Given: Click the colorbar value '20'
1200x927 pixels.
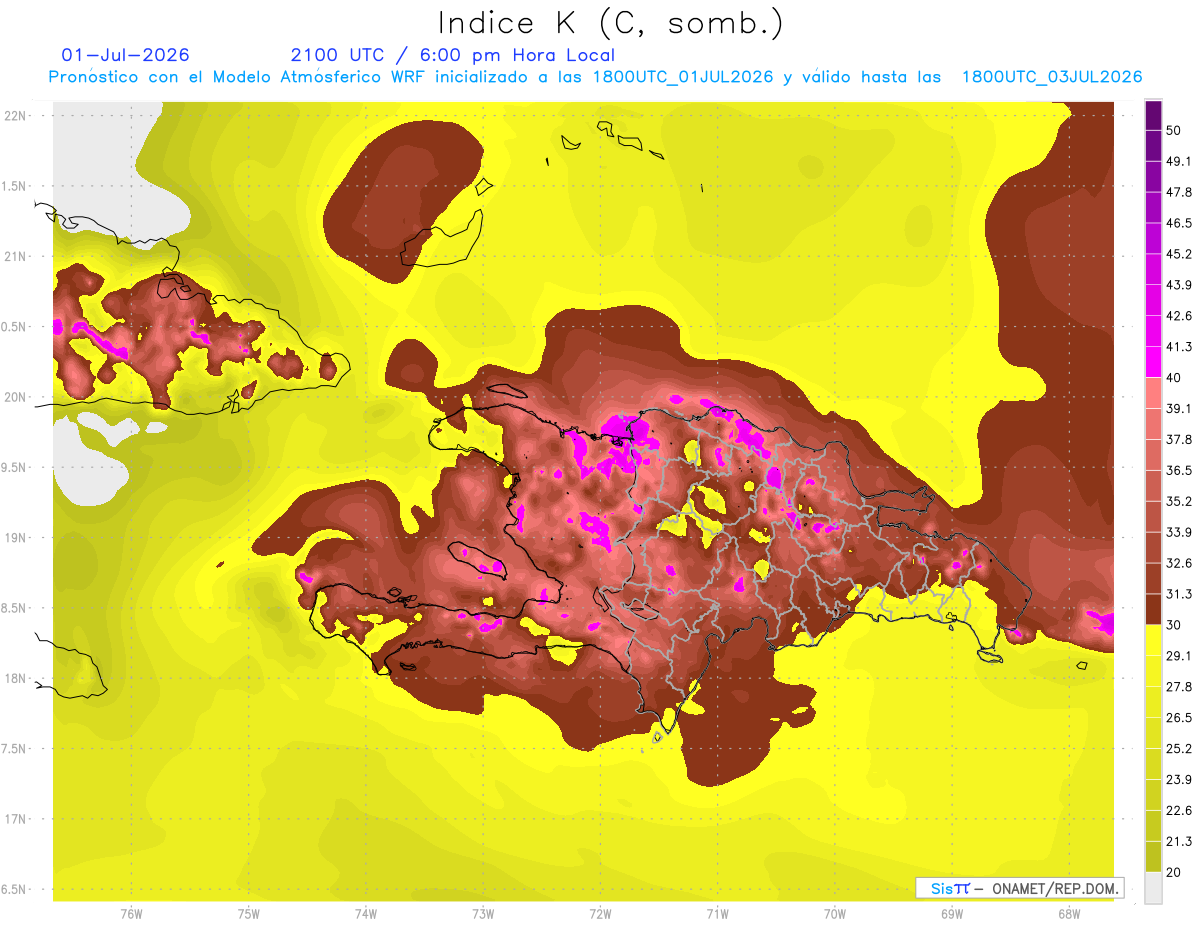Looking at the screenshot, I should (1174, 872).
